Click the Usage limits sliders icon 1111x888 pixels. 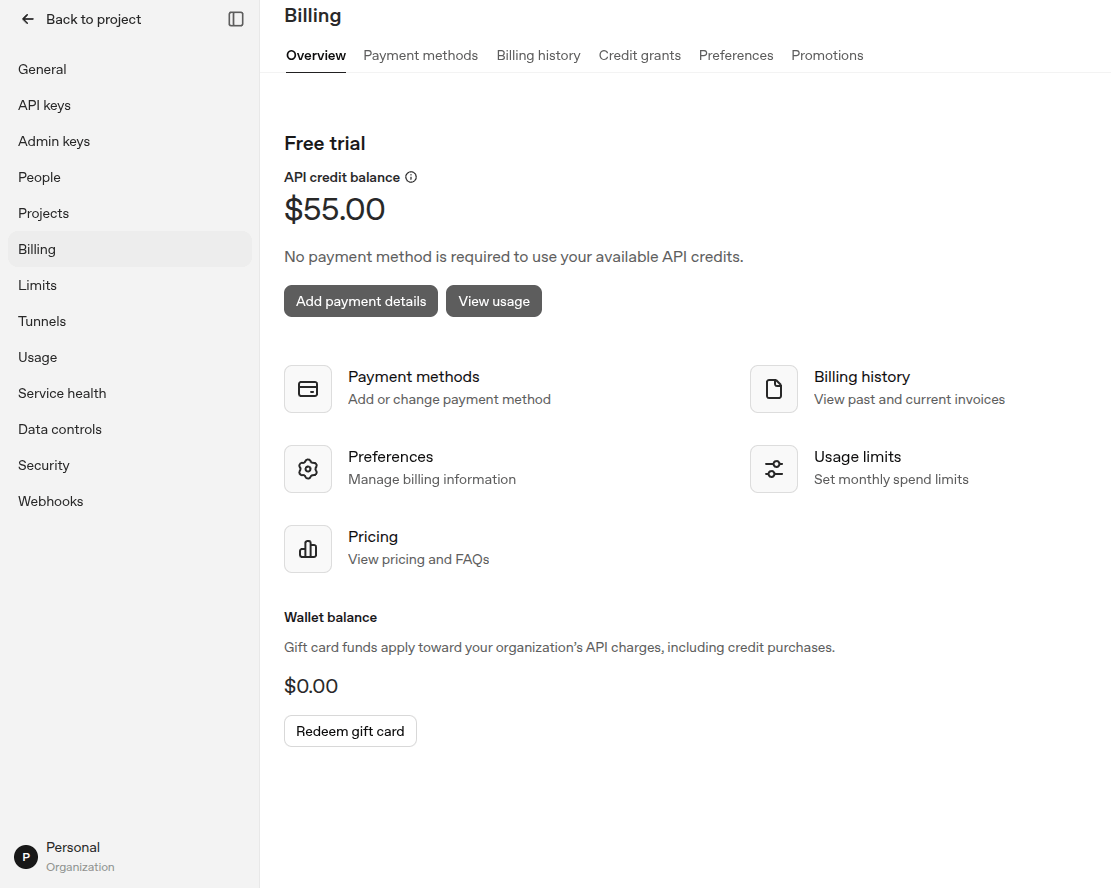pyautogui.click(x=774, y=469)
